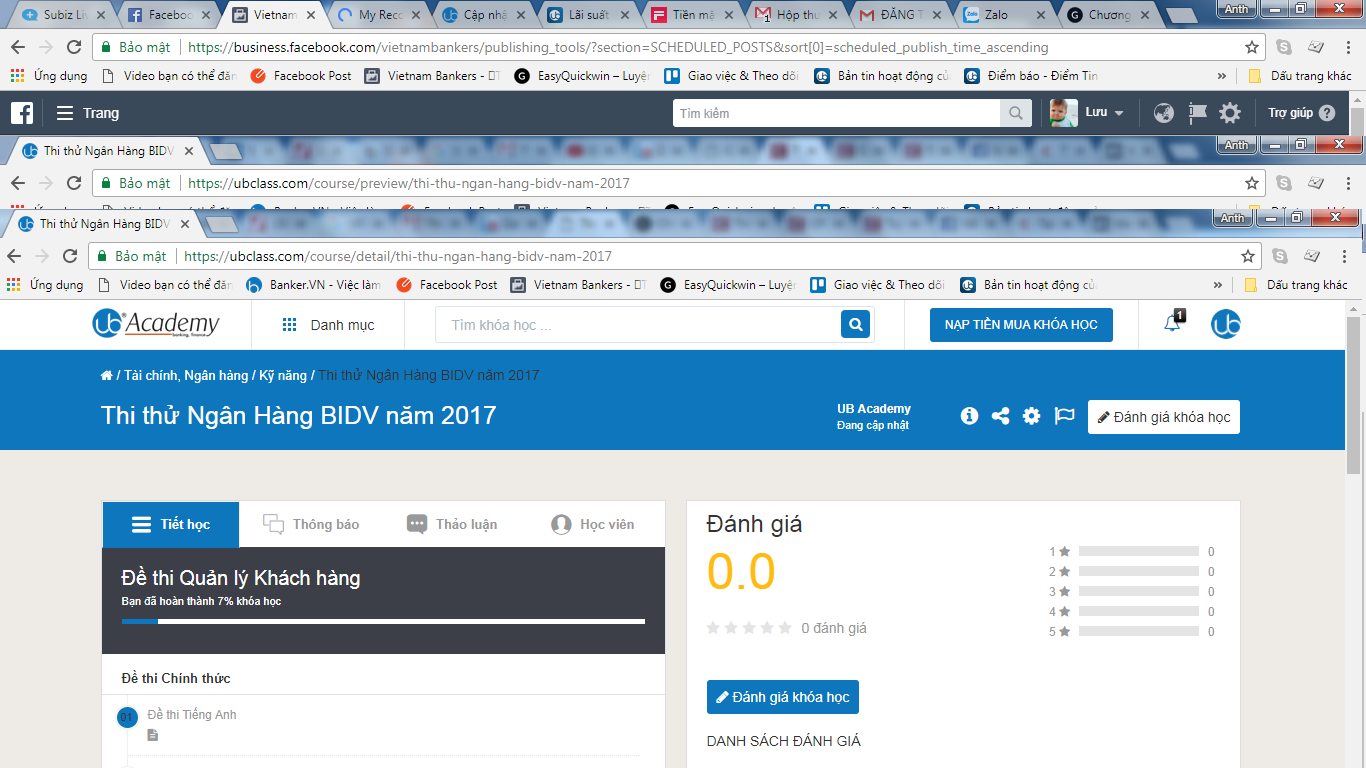Click reload in the ubclass detail window
The image size is (1366, 768).
coord(70,256)
